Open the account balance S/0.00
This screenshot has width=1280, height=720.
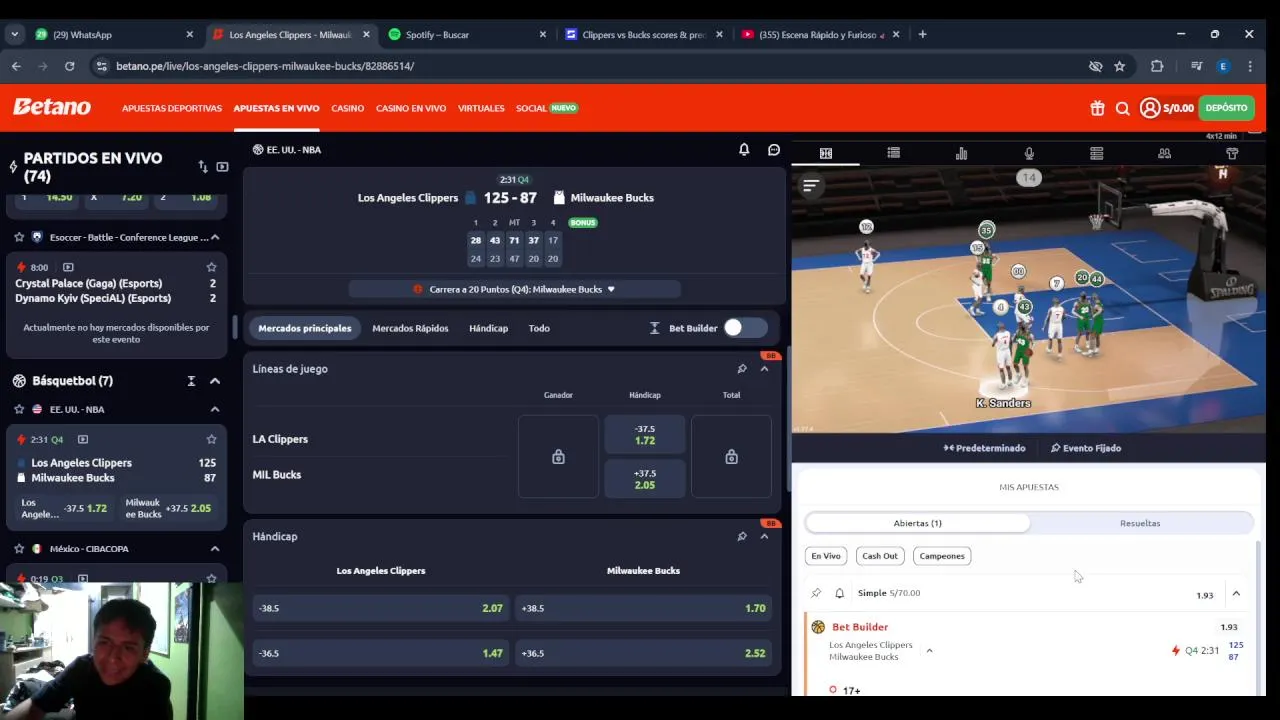point(1167,108)
